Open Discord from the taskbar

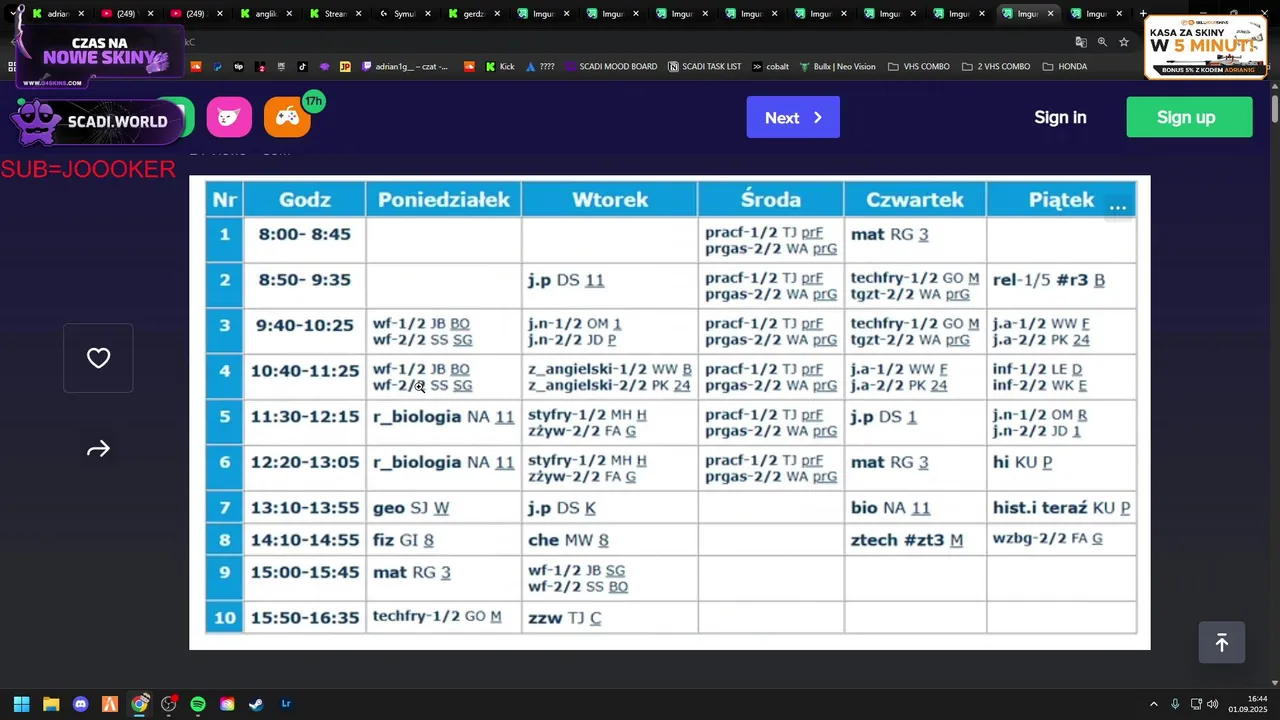point(81,704)
